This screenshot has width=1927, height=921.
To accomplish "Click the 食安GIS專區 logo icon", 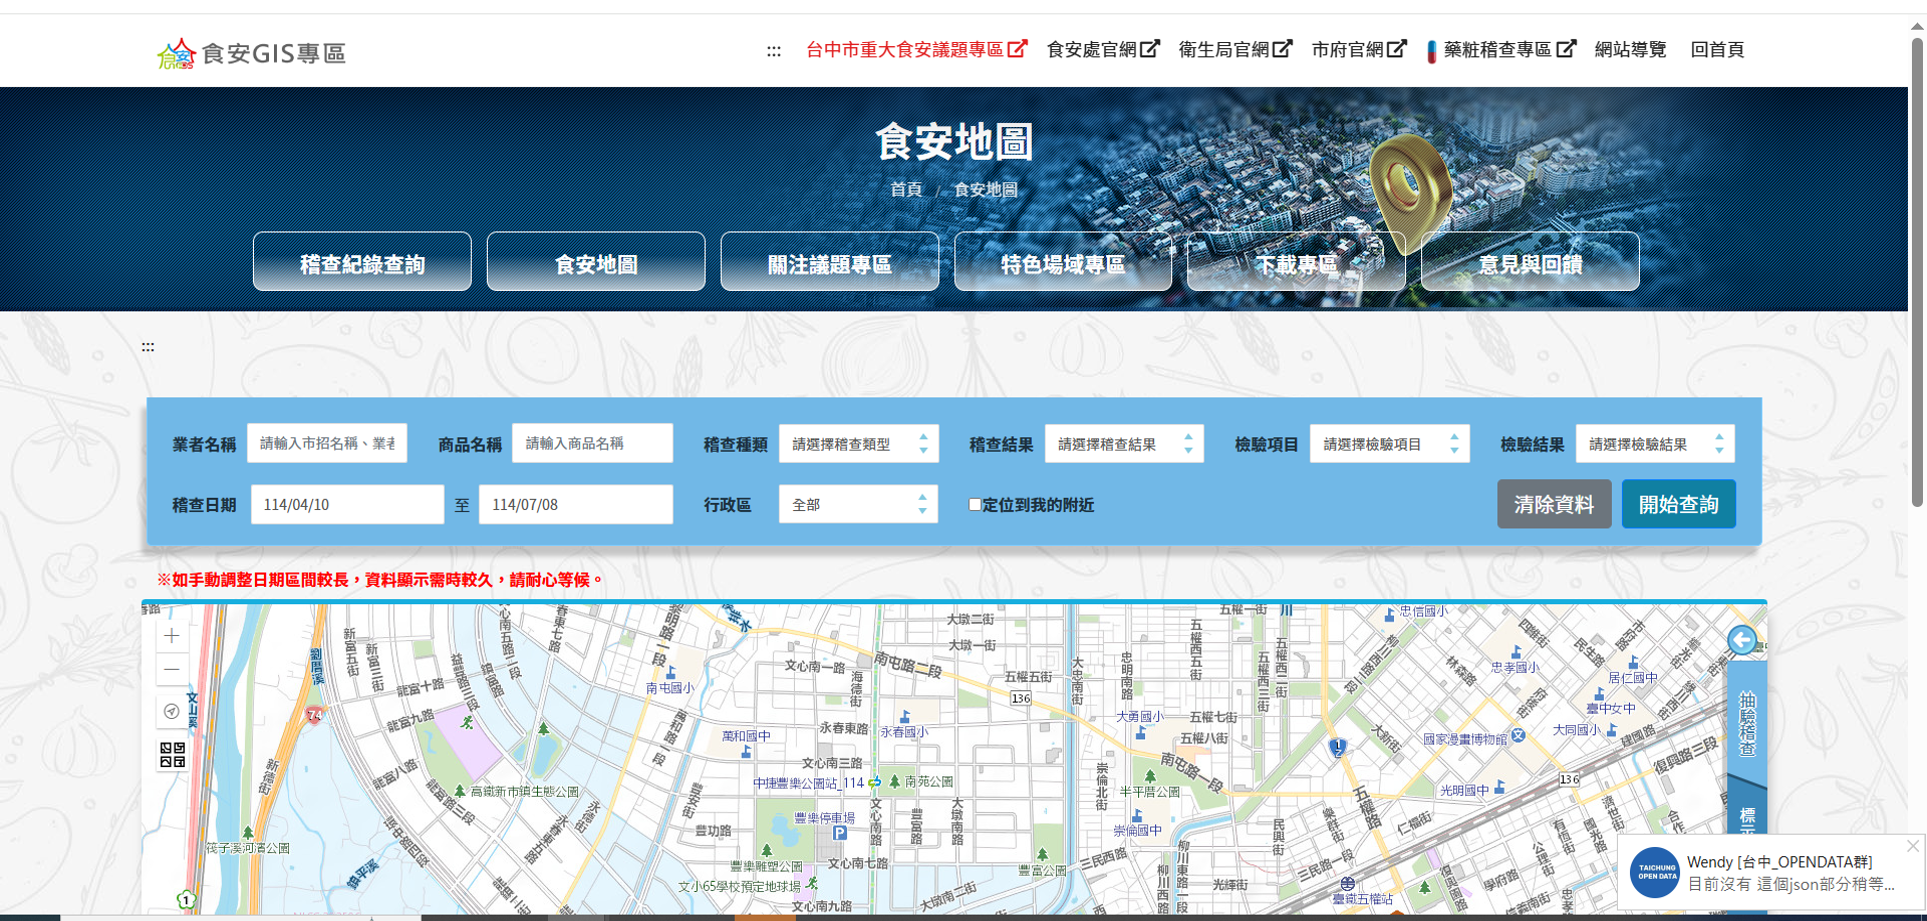I will point(178,51).
